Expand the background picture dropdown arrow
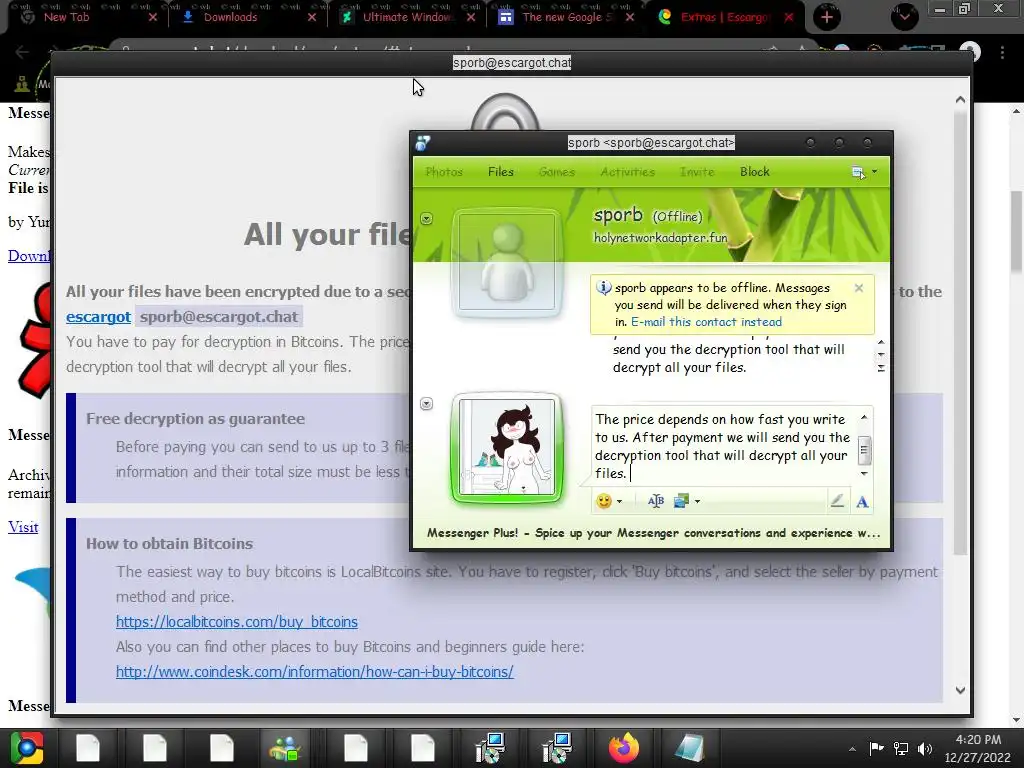 697,502
